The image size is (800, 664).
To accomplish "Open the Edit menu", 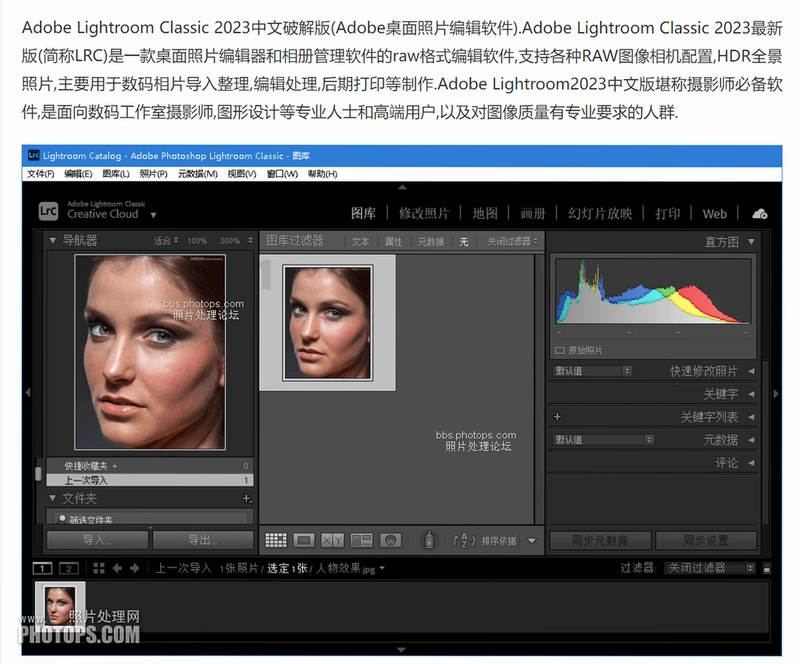I will pos(78,174).
